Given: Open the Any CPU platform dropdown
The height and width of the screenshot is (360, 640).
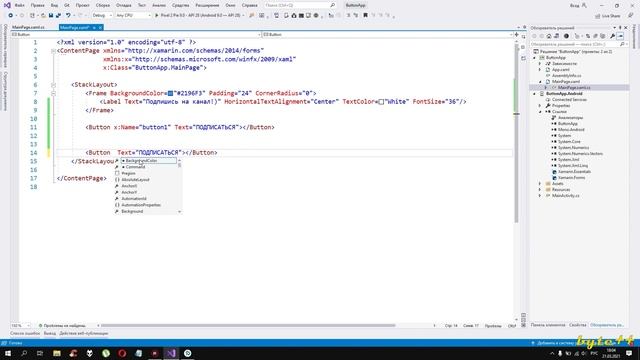Looking at the screenshot, I should tap(133, 16).
